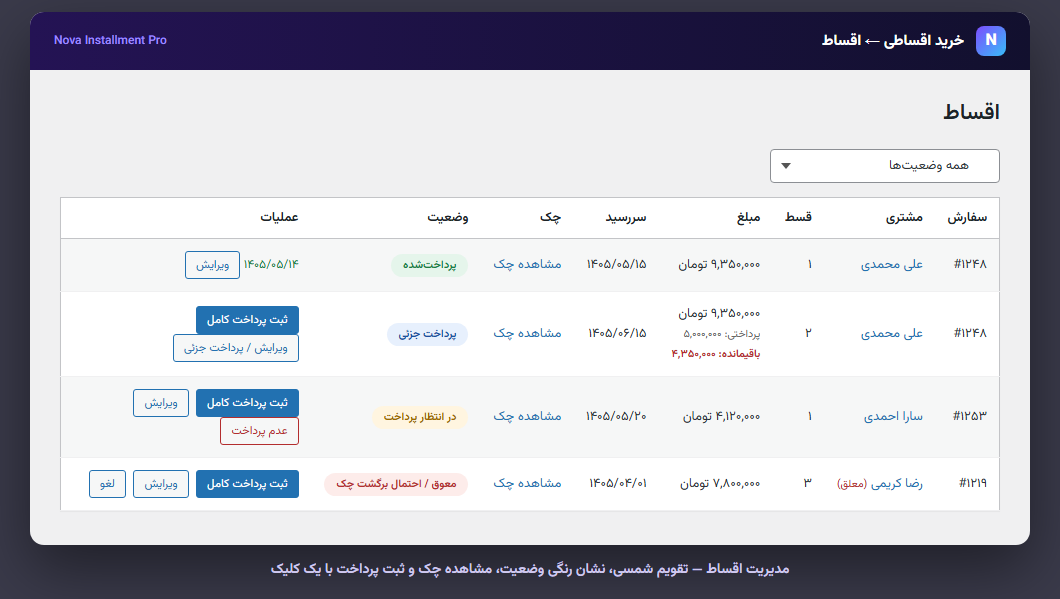Click due date ۱۴۰۵/۰۵/۲۰
The image size is (1060, 599).
pos(616,416)
